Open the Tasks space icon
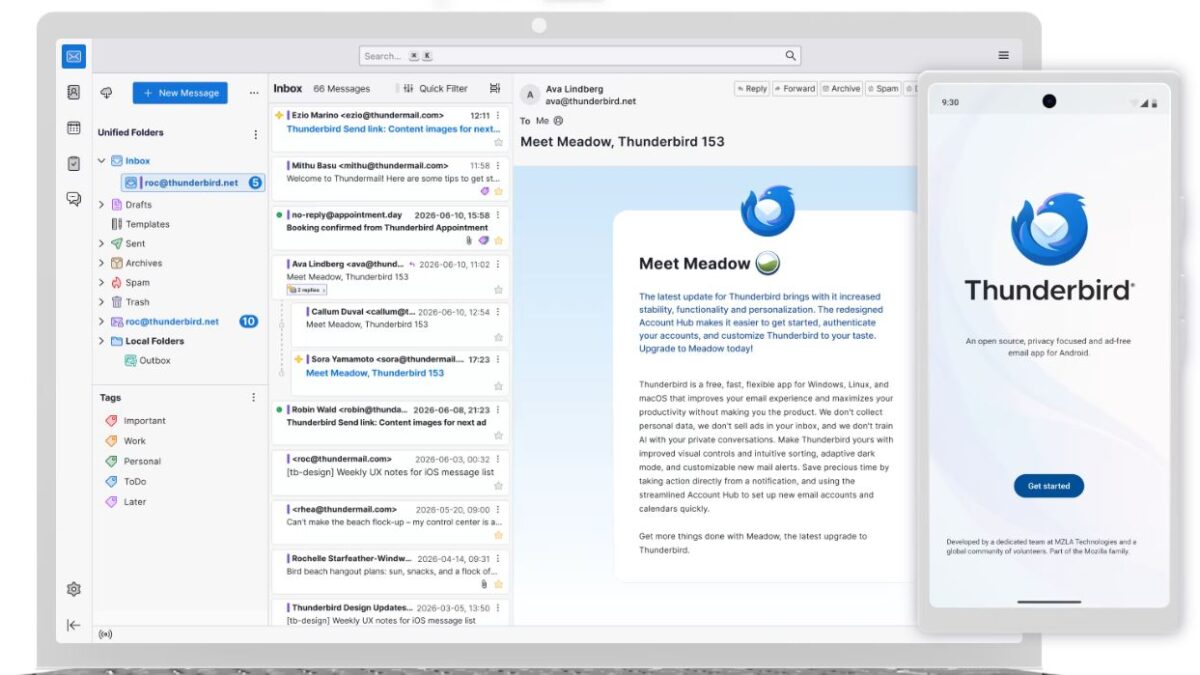Image resolution: width=1200 pixels, height=675 pixels. (x=73, y=163)
